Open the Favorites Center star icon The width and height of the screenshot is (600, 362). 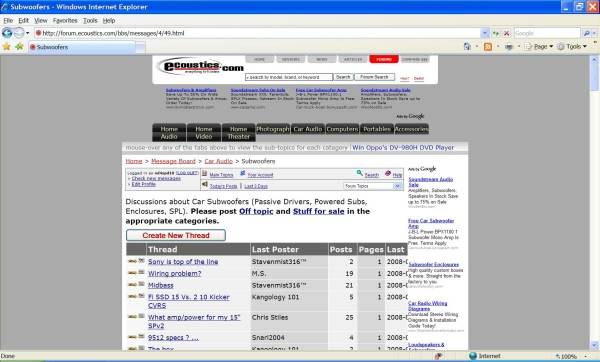(x=7, y=47)
